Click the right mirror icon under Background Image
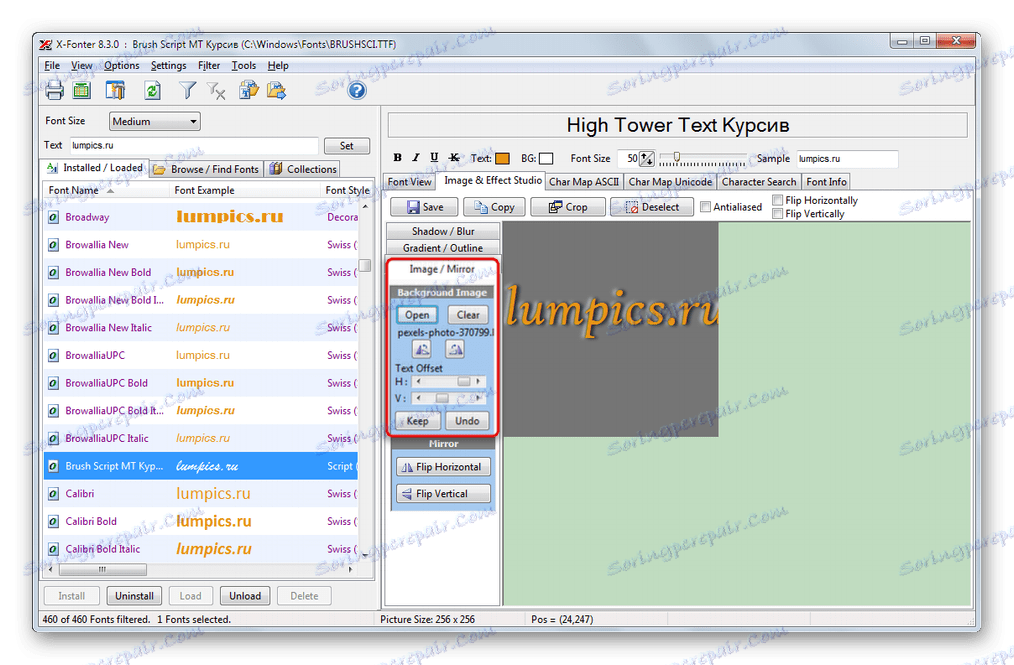 click(x=455, y=349)
